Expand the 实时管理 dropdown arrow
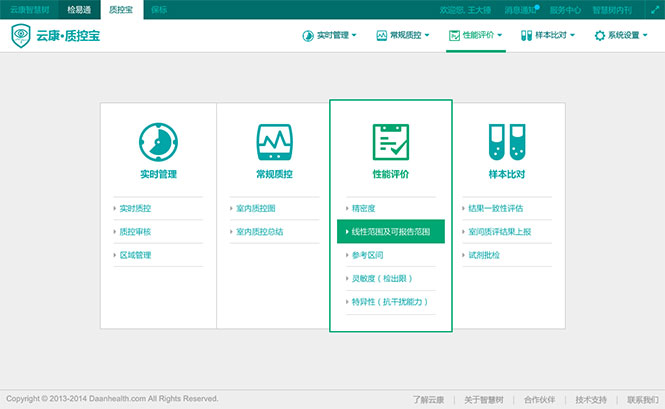The width and height of the screenshot is (665, 409). [x=354, y=35]
